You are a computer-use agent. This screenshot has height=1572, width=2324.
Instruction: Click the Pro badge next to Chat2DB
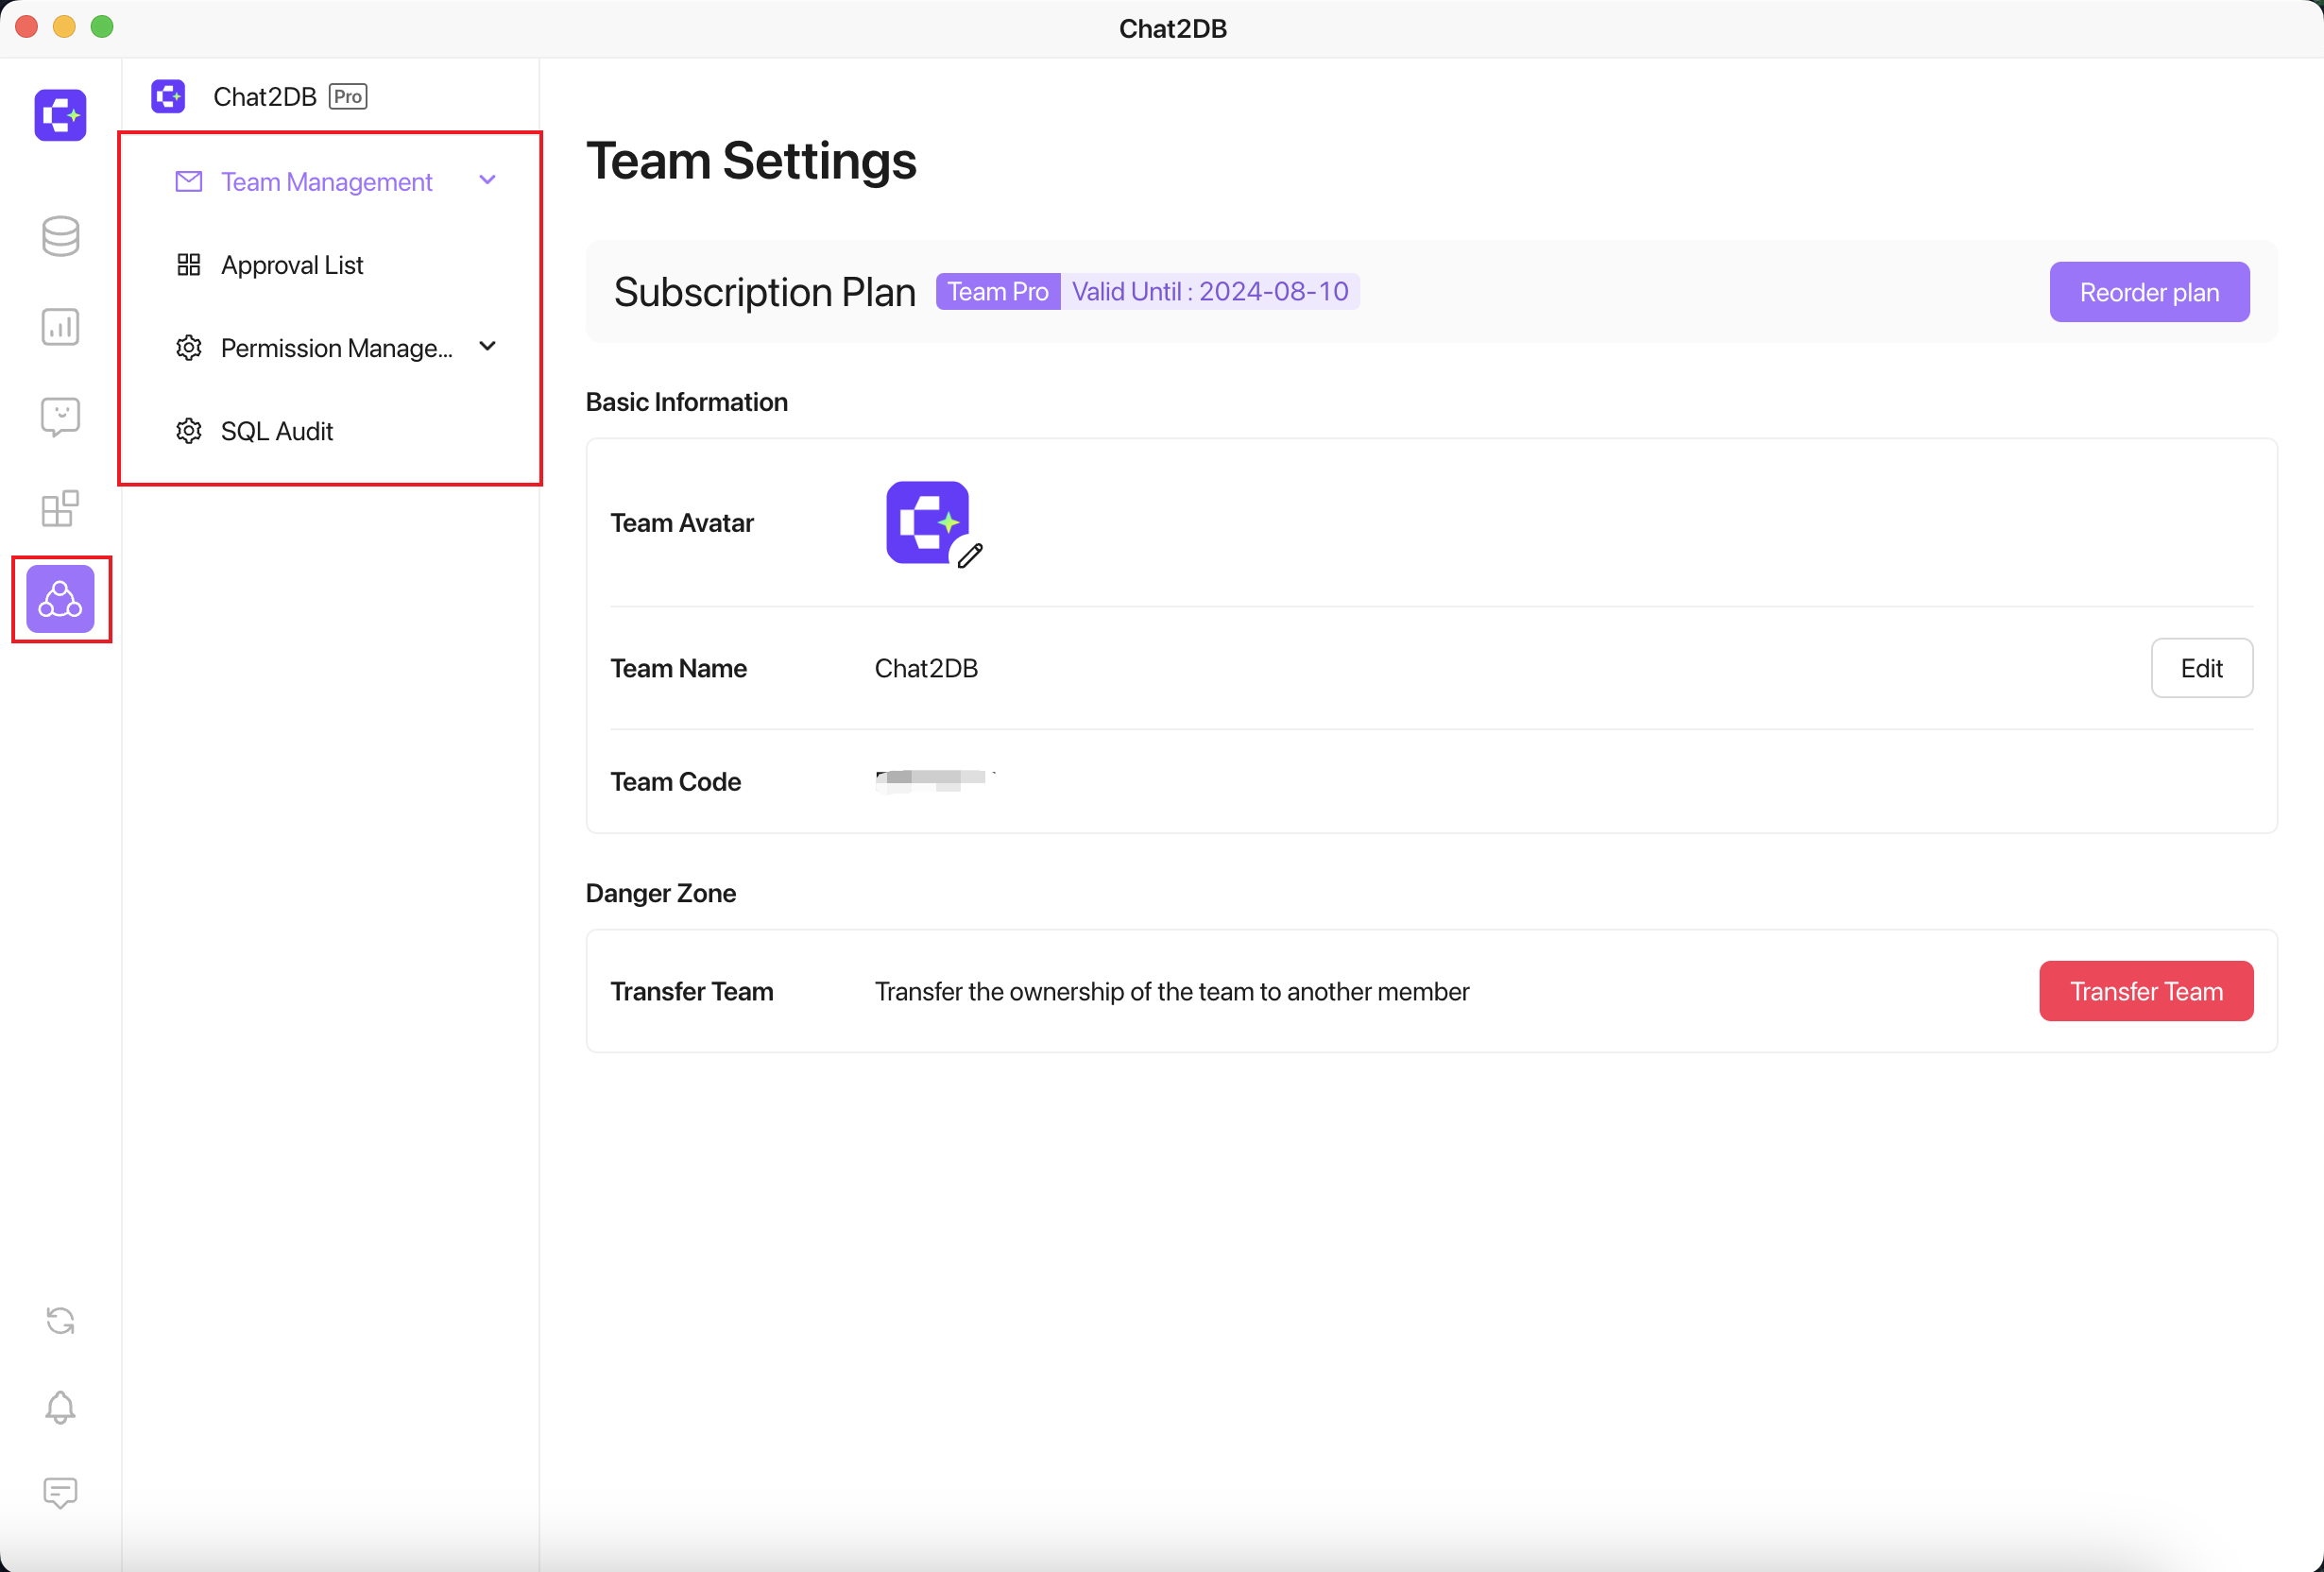[348, 96]
